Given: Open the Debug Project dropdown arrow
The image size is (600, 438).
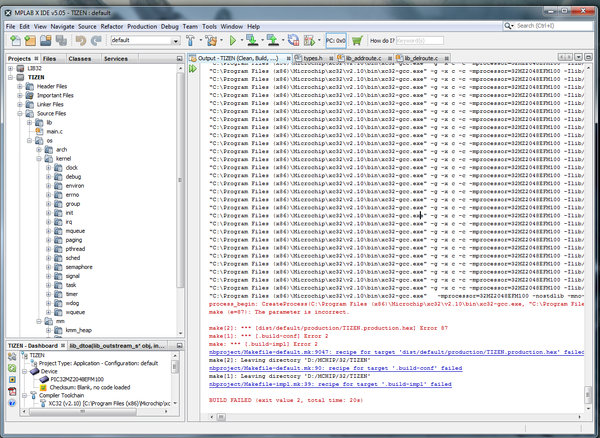Looking at the screenshot, I should click(319, 40).
